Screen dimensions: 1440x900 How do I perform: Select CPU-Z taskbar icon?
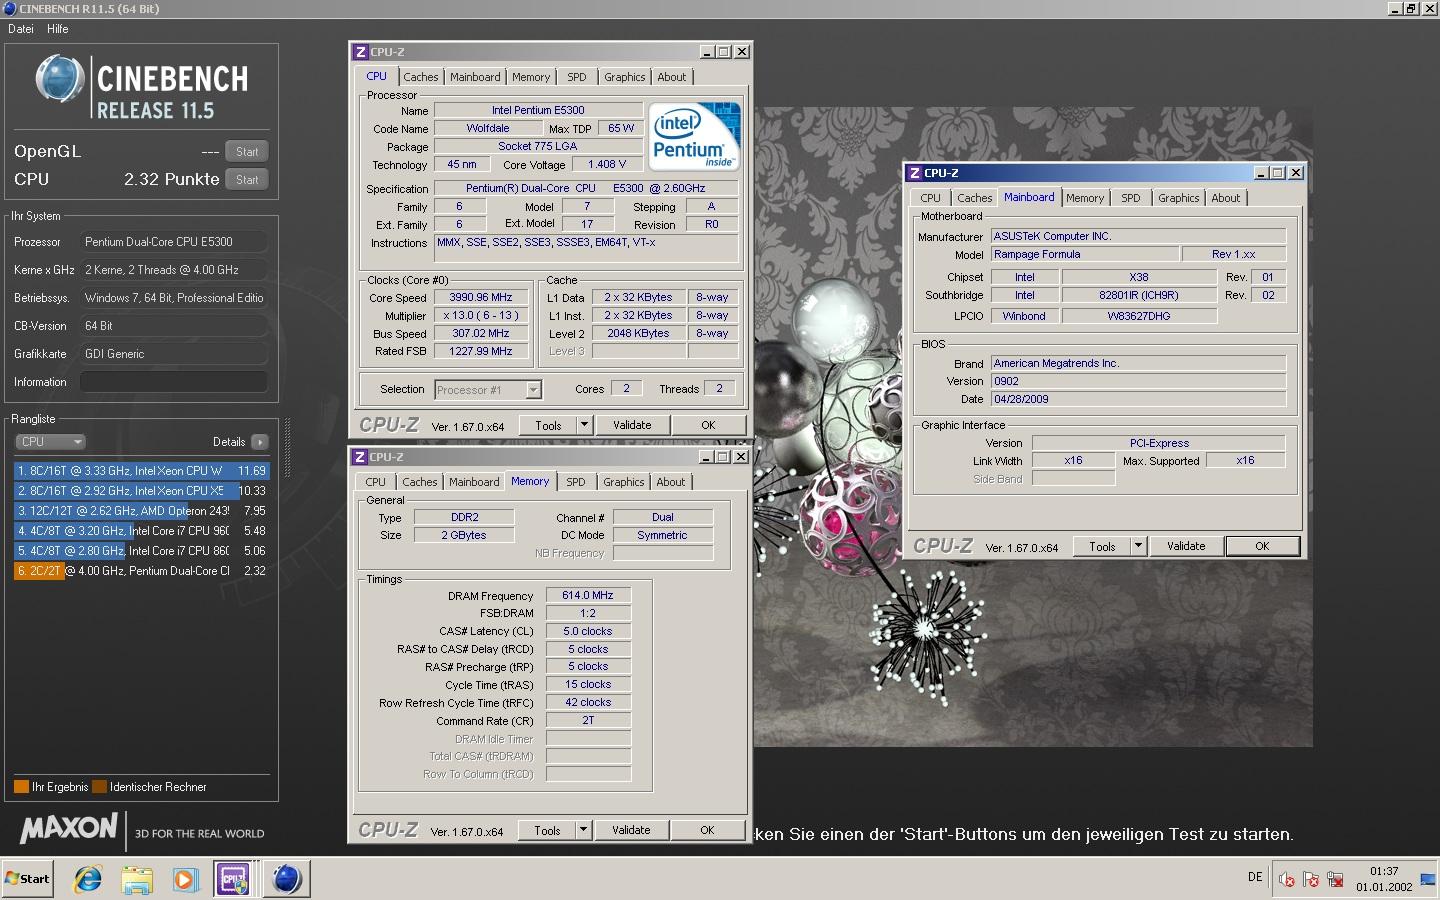234,879
